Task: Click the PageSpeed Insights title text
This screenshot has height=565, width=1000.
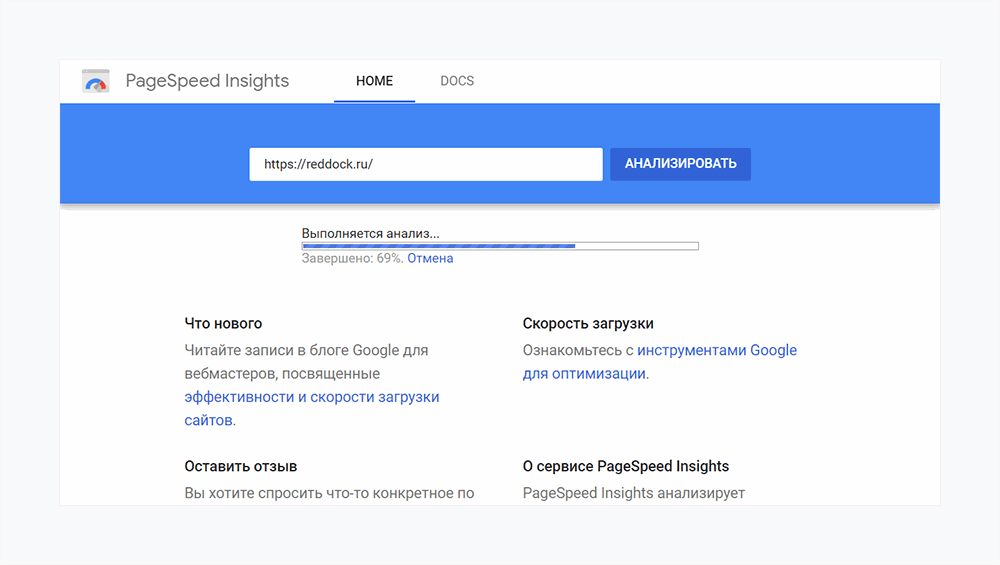Action: [x=207, y=81]
